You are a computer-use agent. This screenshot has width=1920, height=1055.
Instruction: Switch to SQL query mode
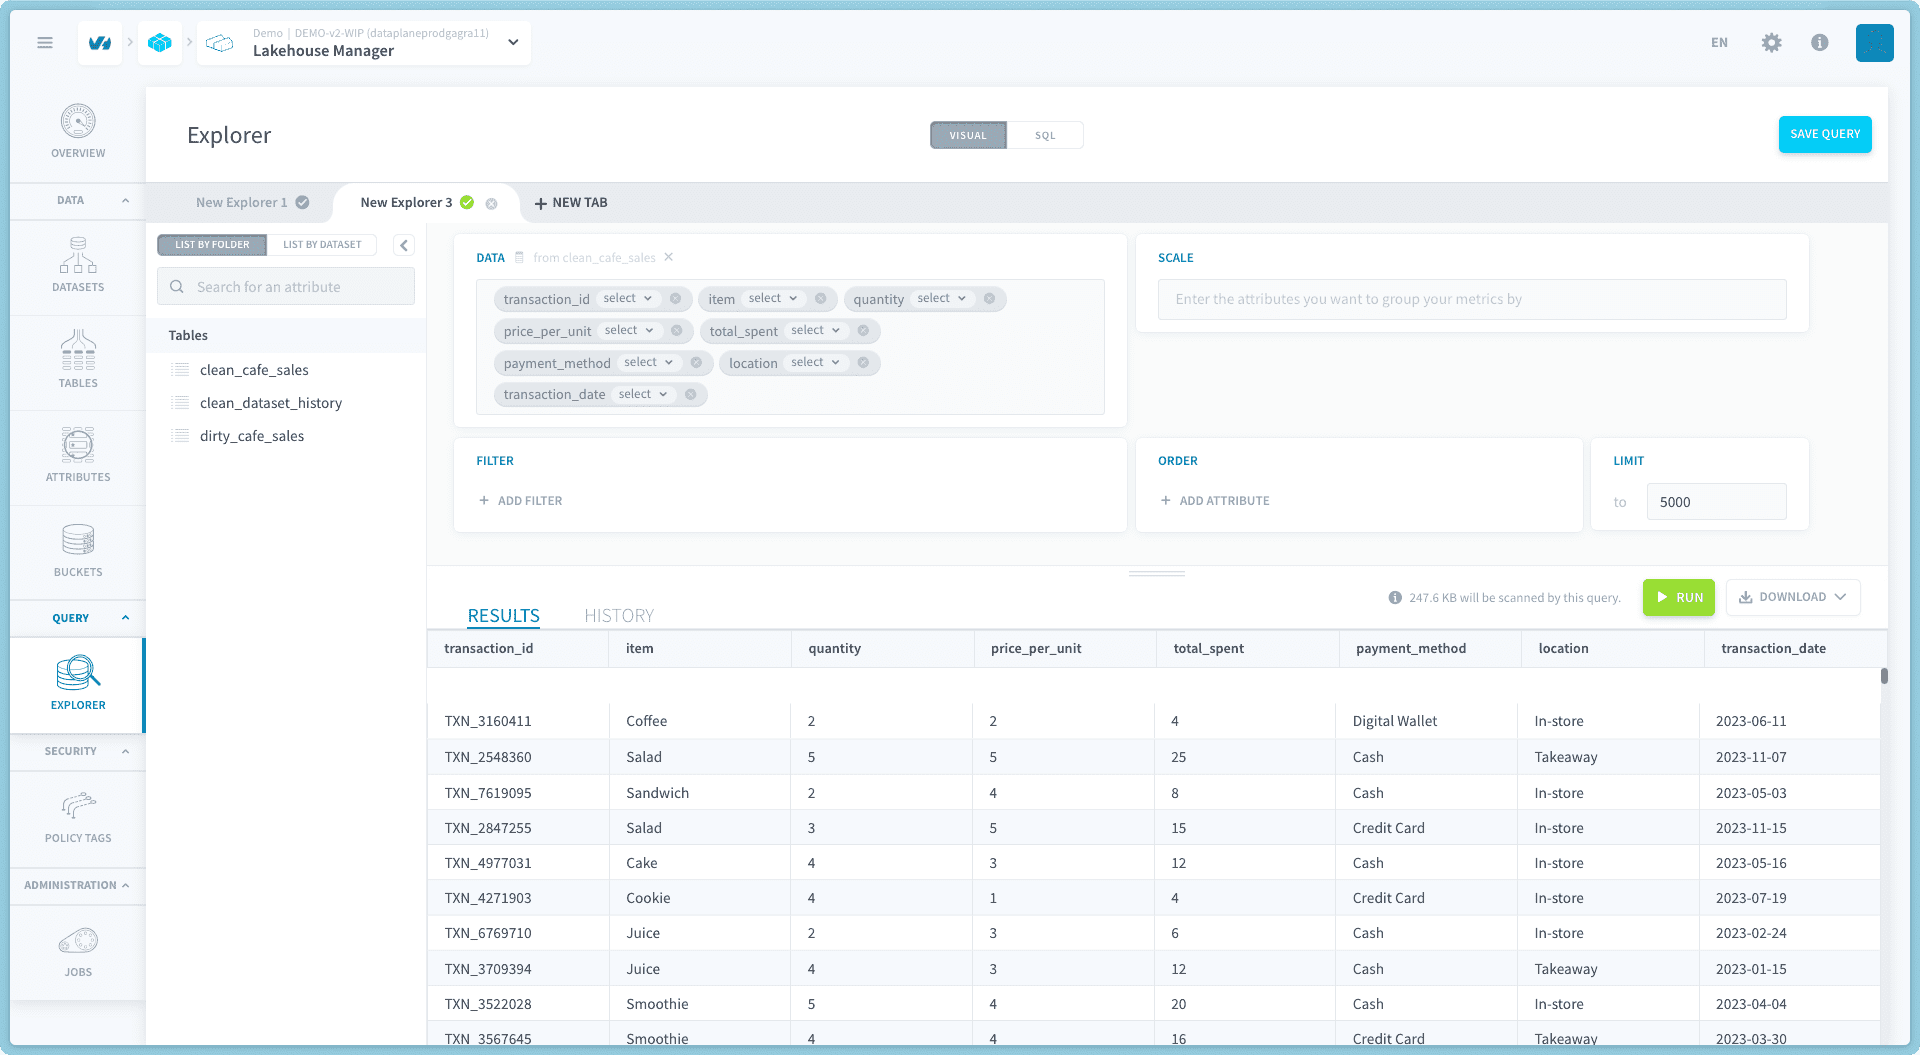click(x=1045, y=135)
